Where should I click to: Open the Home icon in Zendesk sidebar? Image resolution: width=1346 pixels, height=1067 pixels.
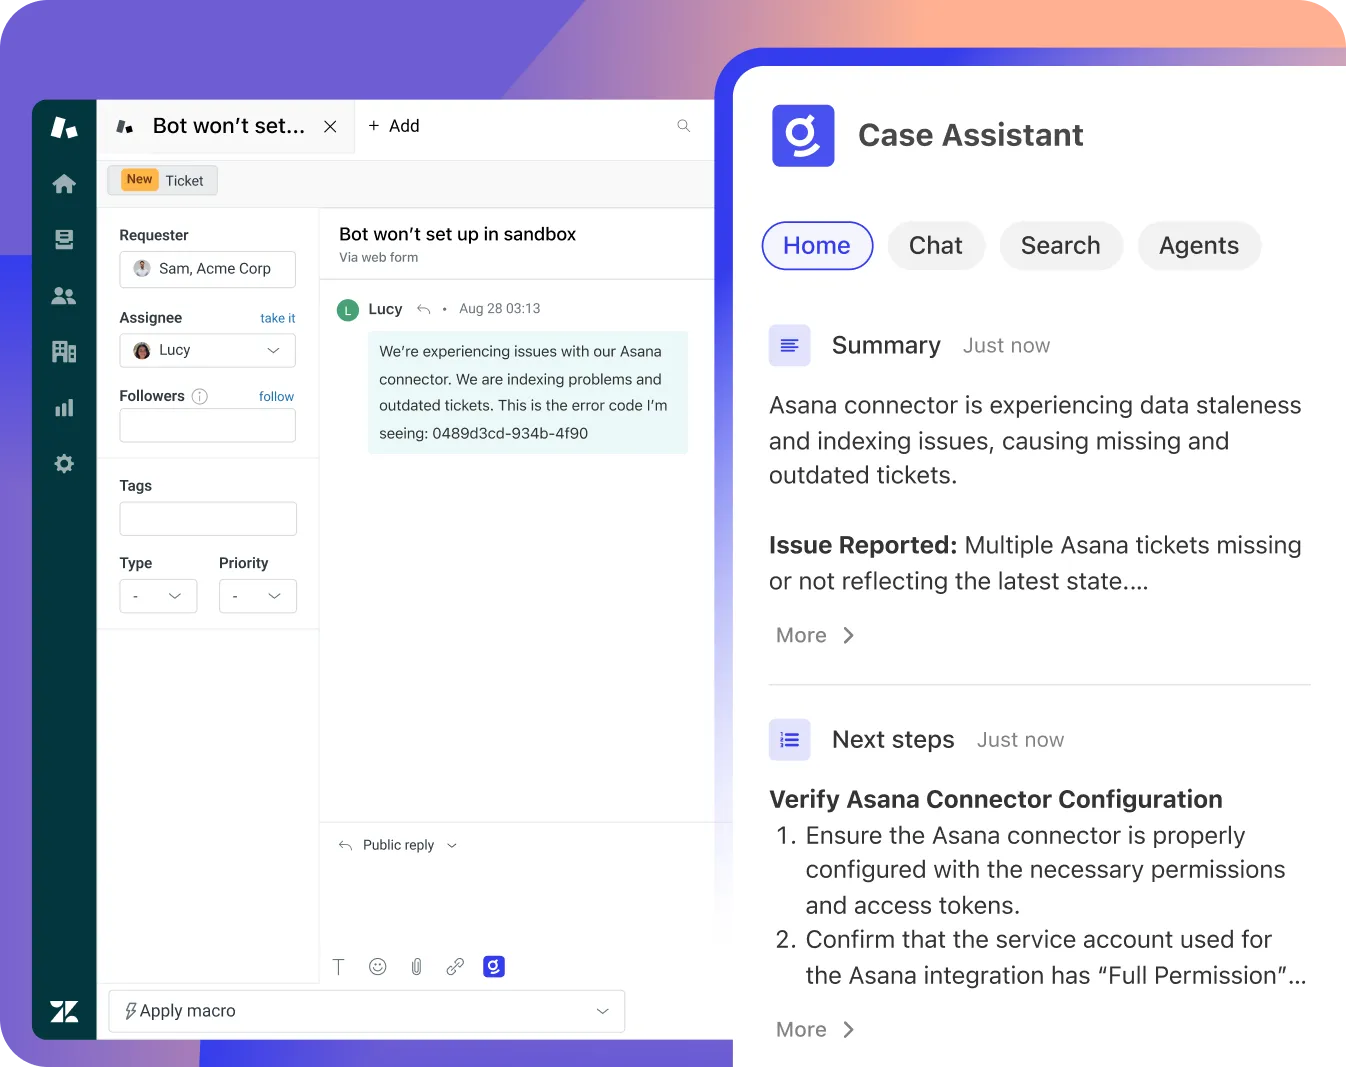64,184
